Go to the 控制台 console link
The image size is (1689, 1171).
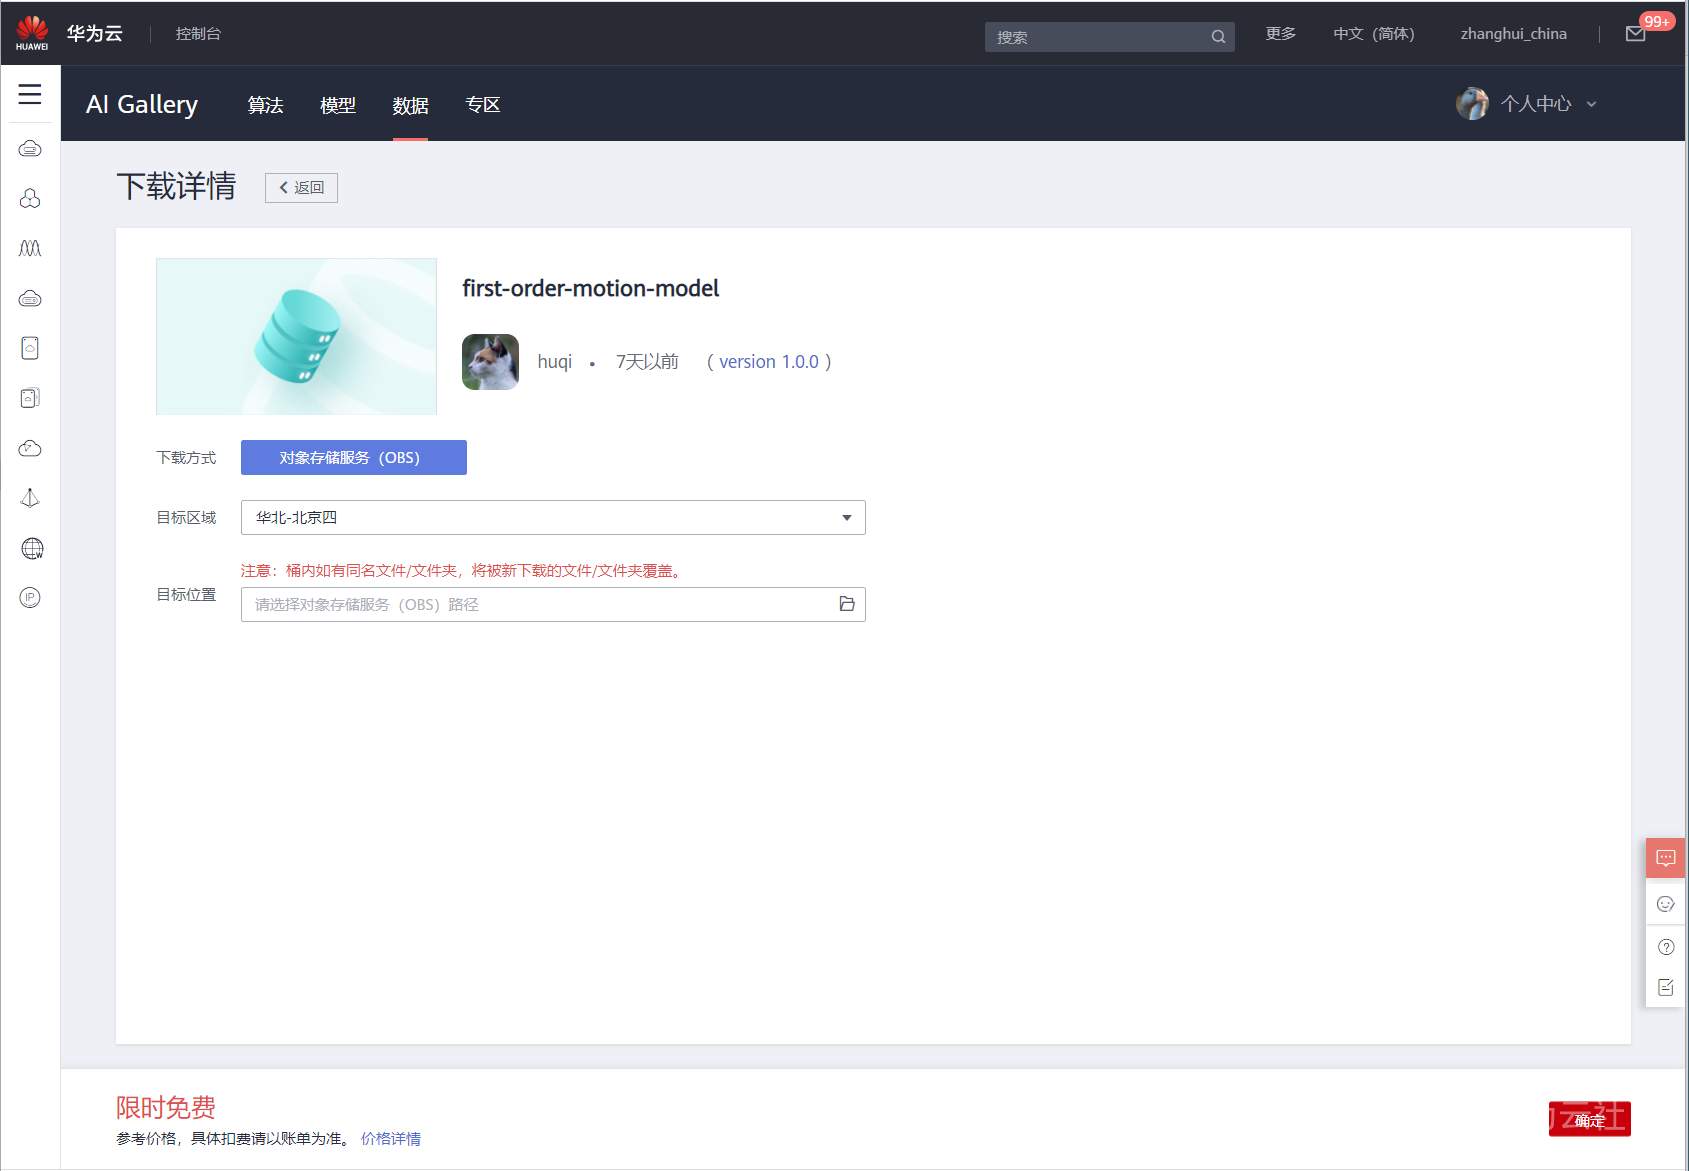pos(198,34)
